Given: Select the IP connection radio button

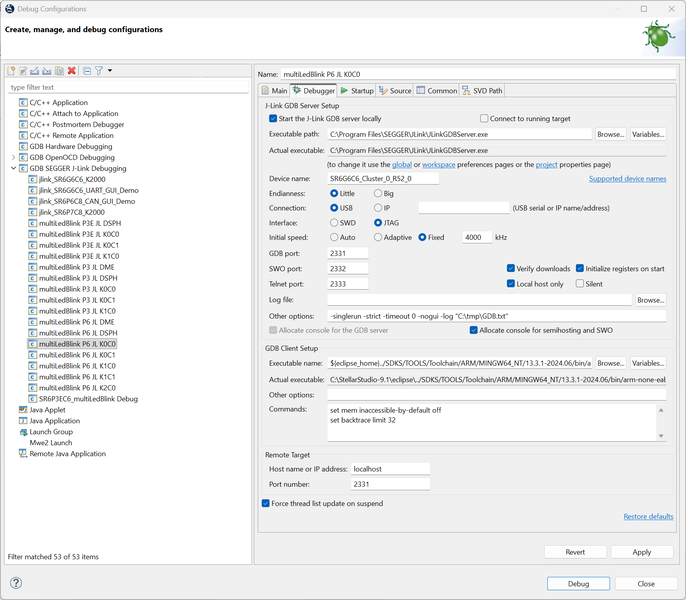Looking at the screenshot, I should 378,208.
